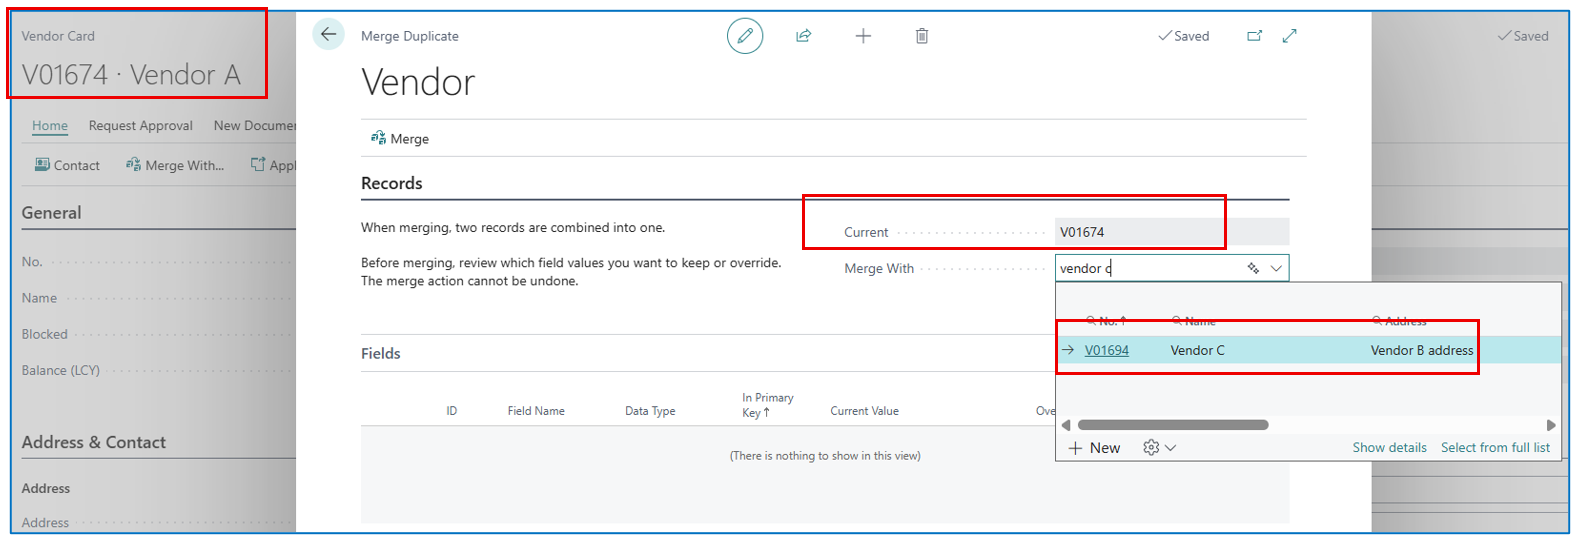The image size is (1576, 539).
Task: Click Show details in lookup
Action: click(x=1389, y=448)
